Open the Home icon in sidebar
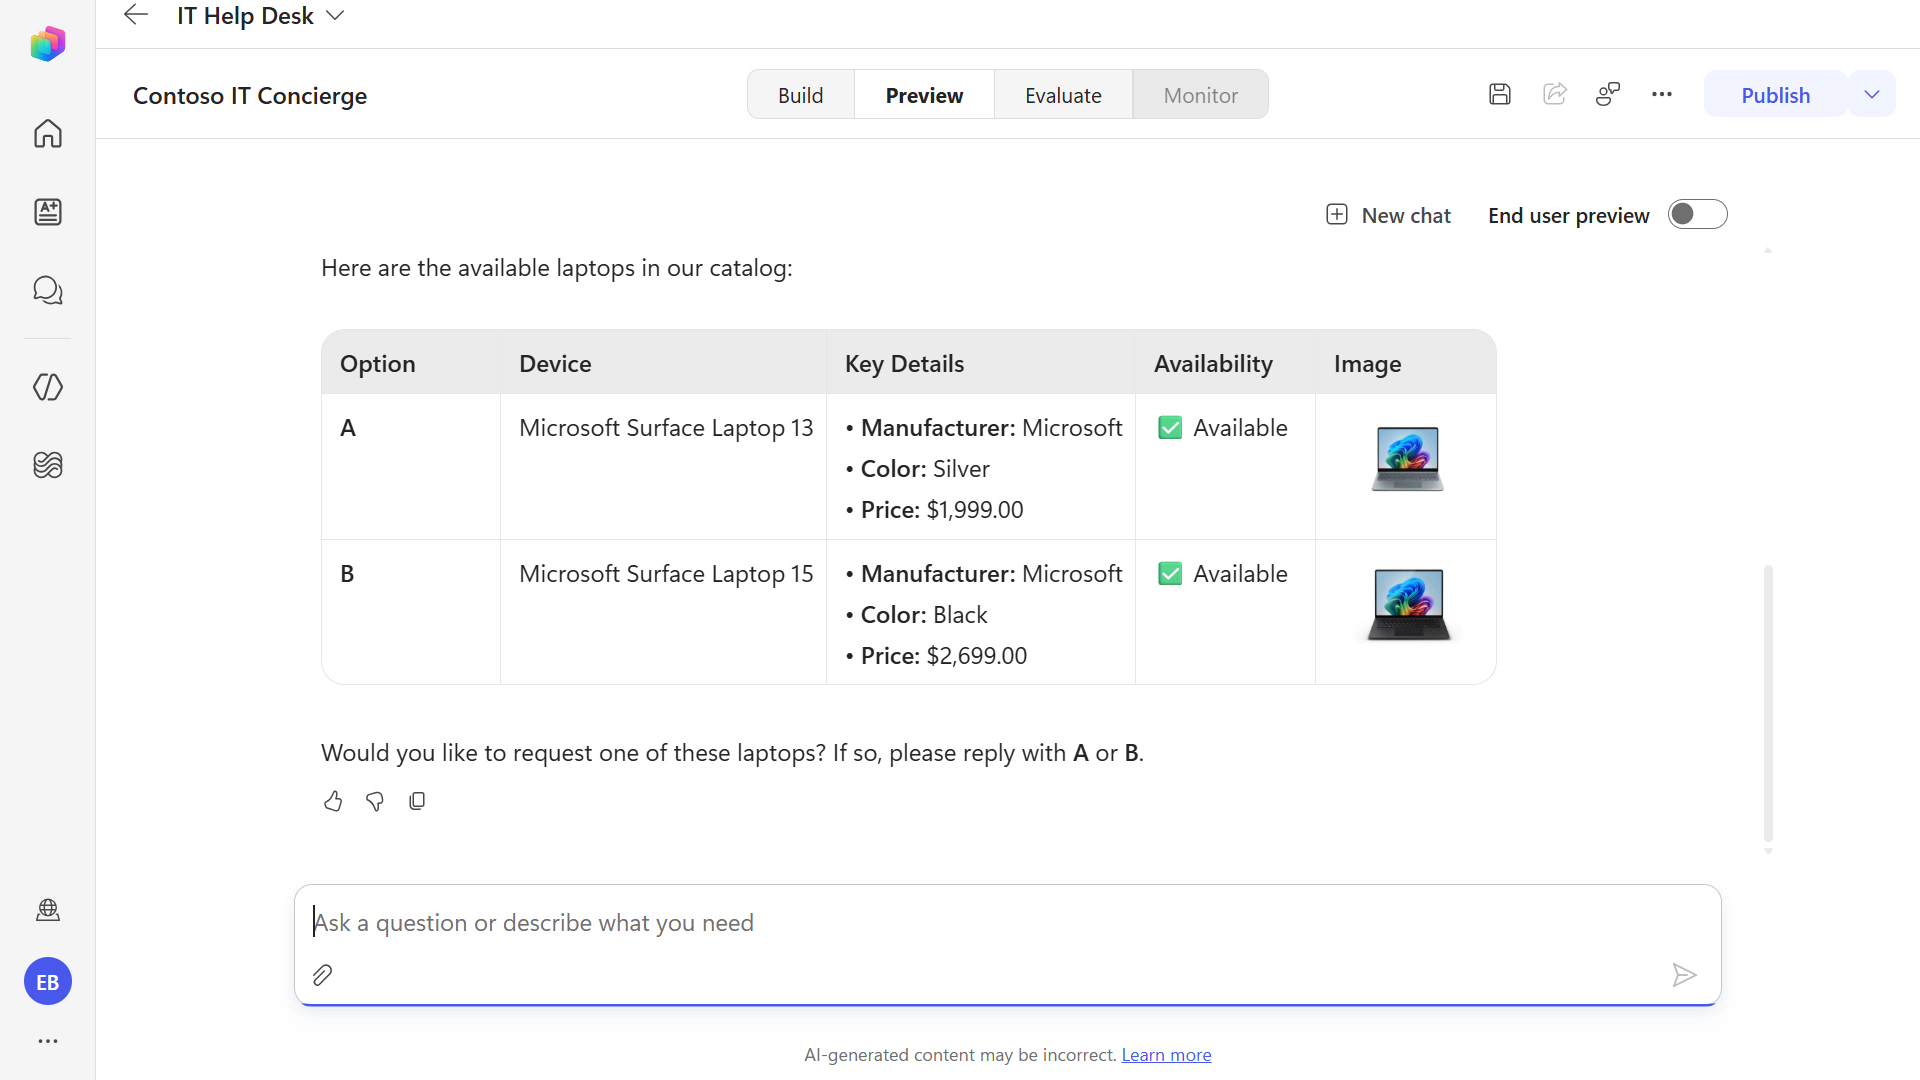The image size is (1920, 1080). pos(47,134)
